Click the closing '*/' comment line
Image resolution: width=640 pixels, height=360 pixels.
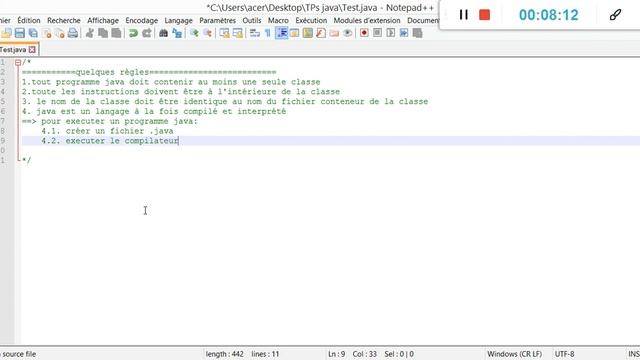point(27,160)
